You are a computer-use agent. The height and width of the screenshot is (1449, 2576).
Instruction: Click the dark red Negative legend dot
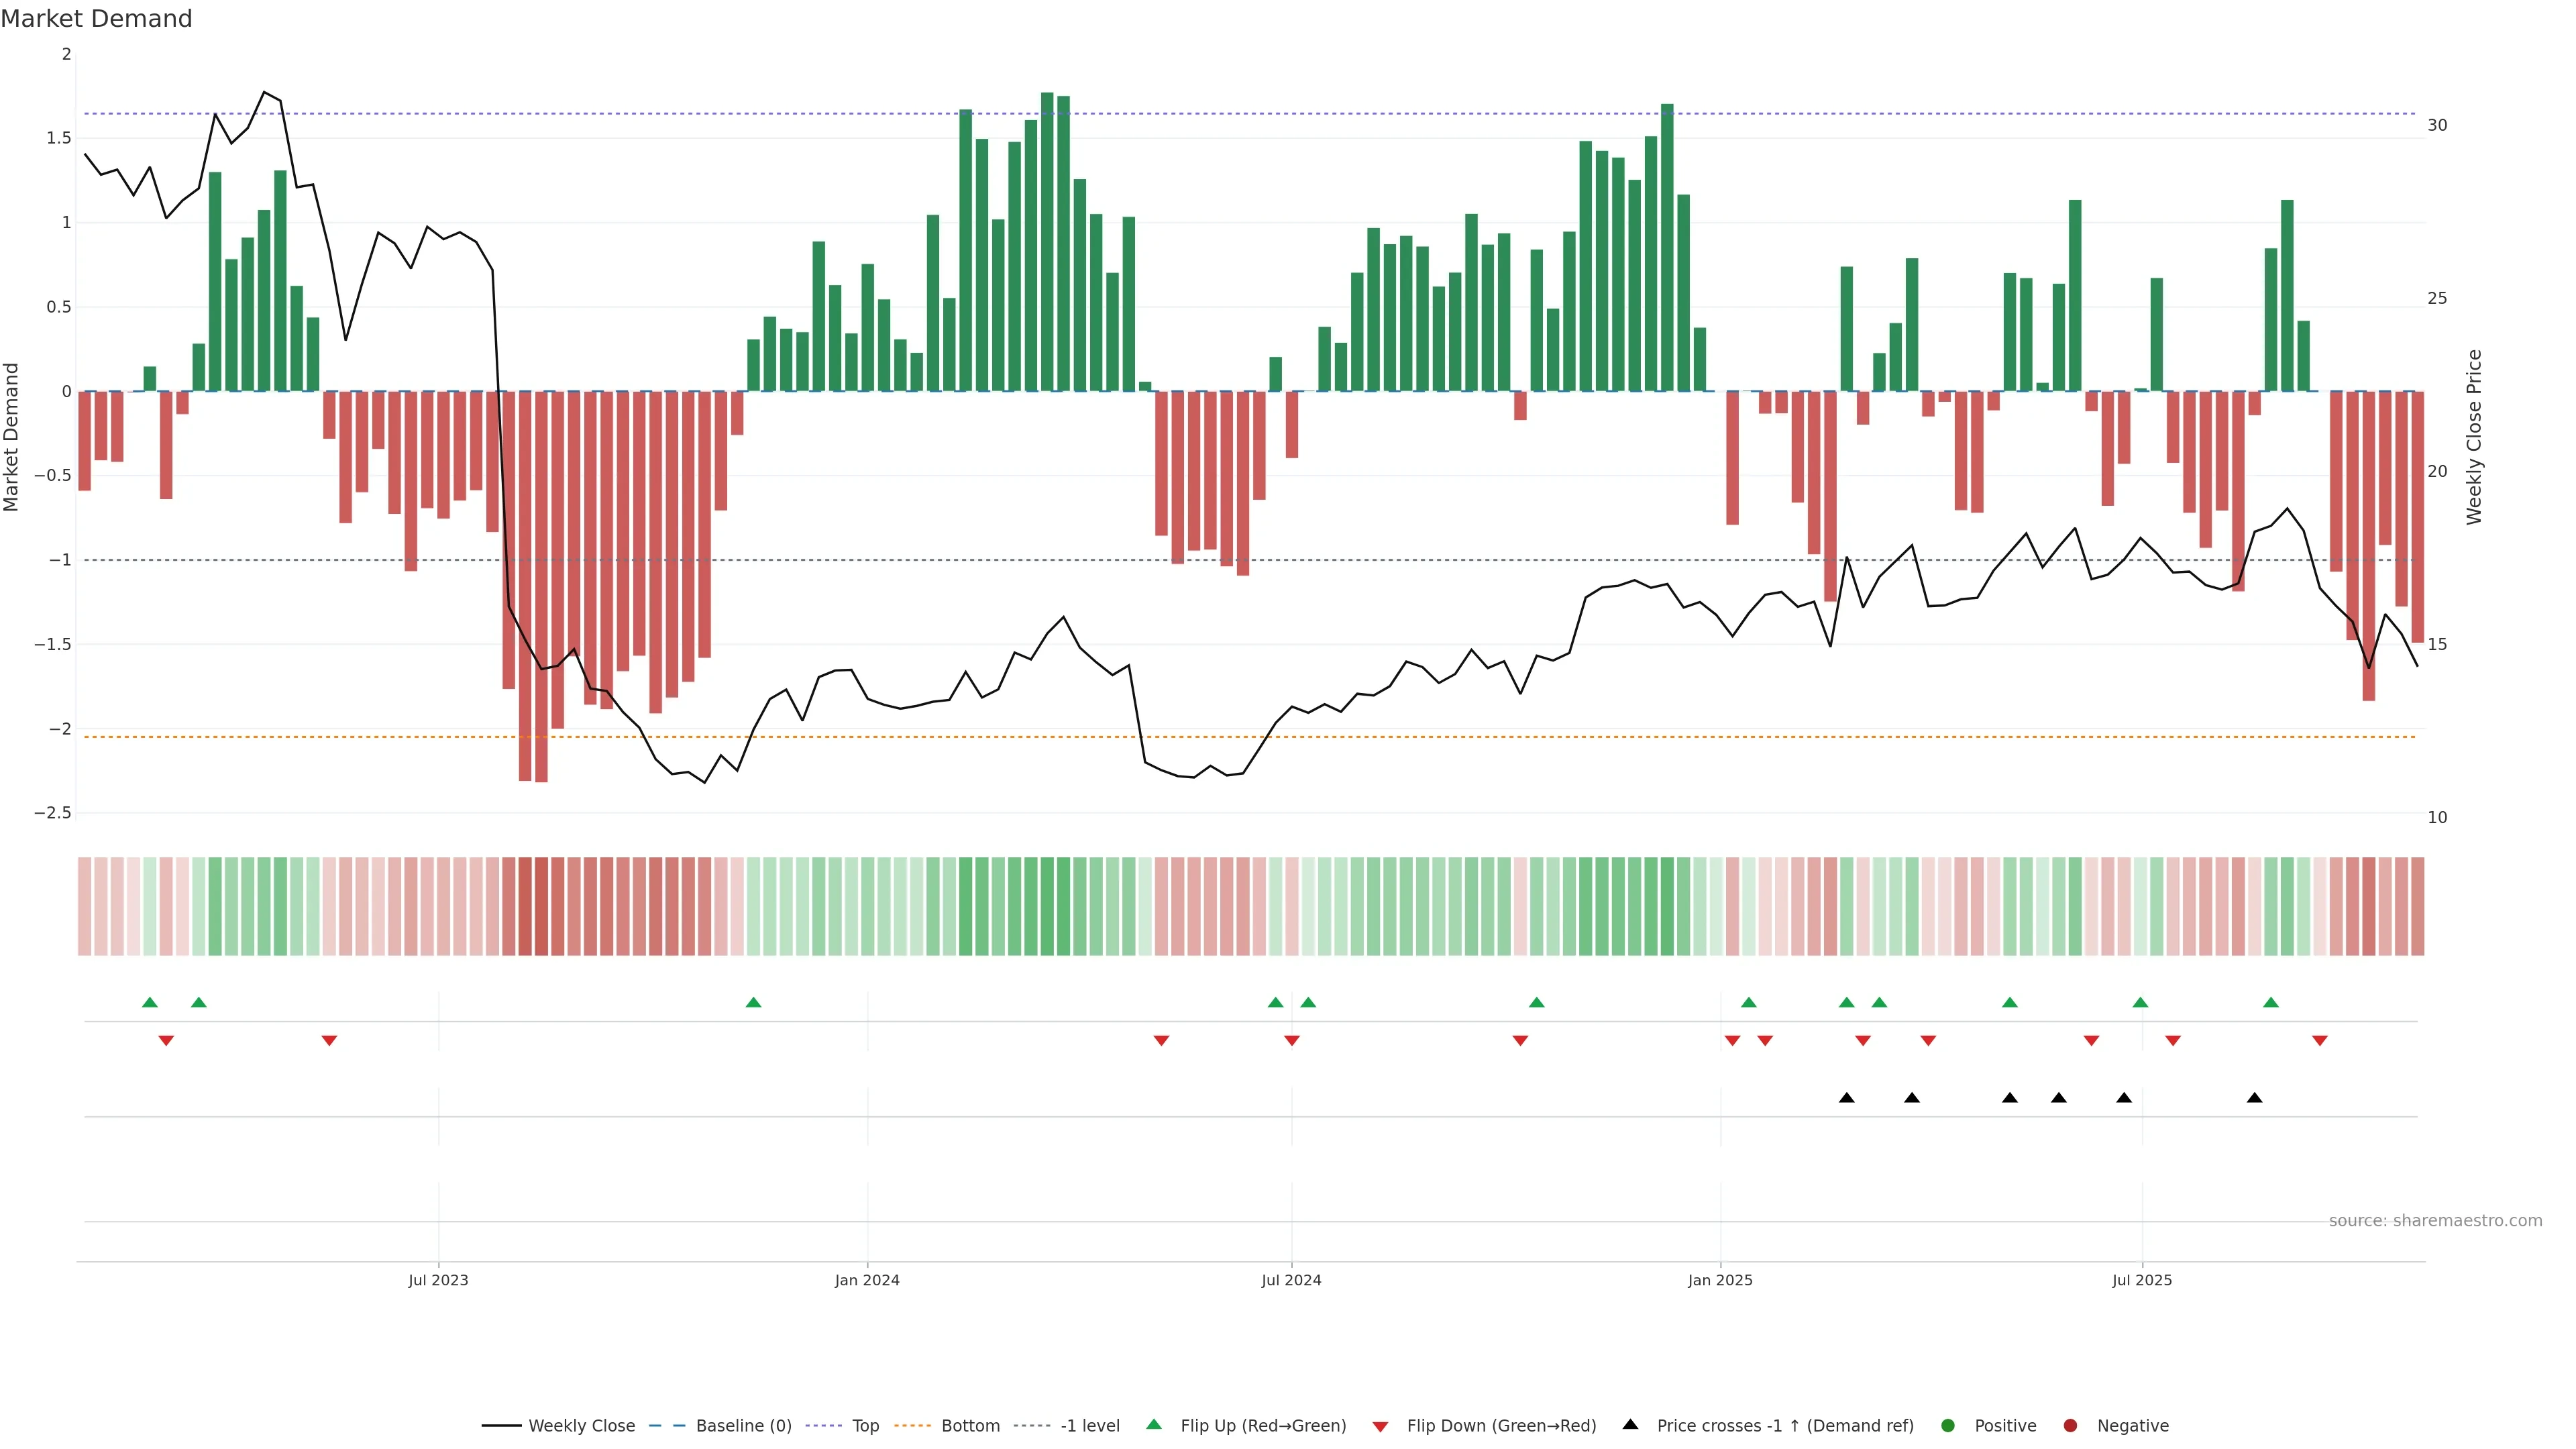(x=2070, y=1426)
